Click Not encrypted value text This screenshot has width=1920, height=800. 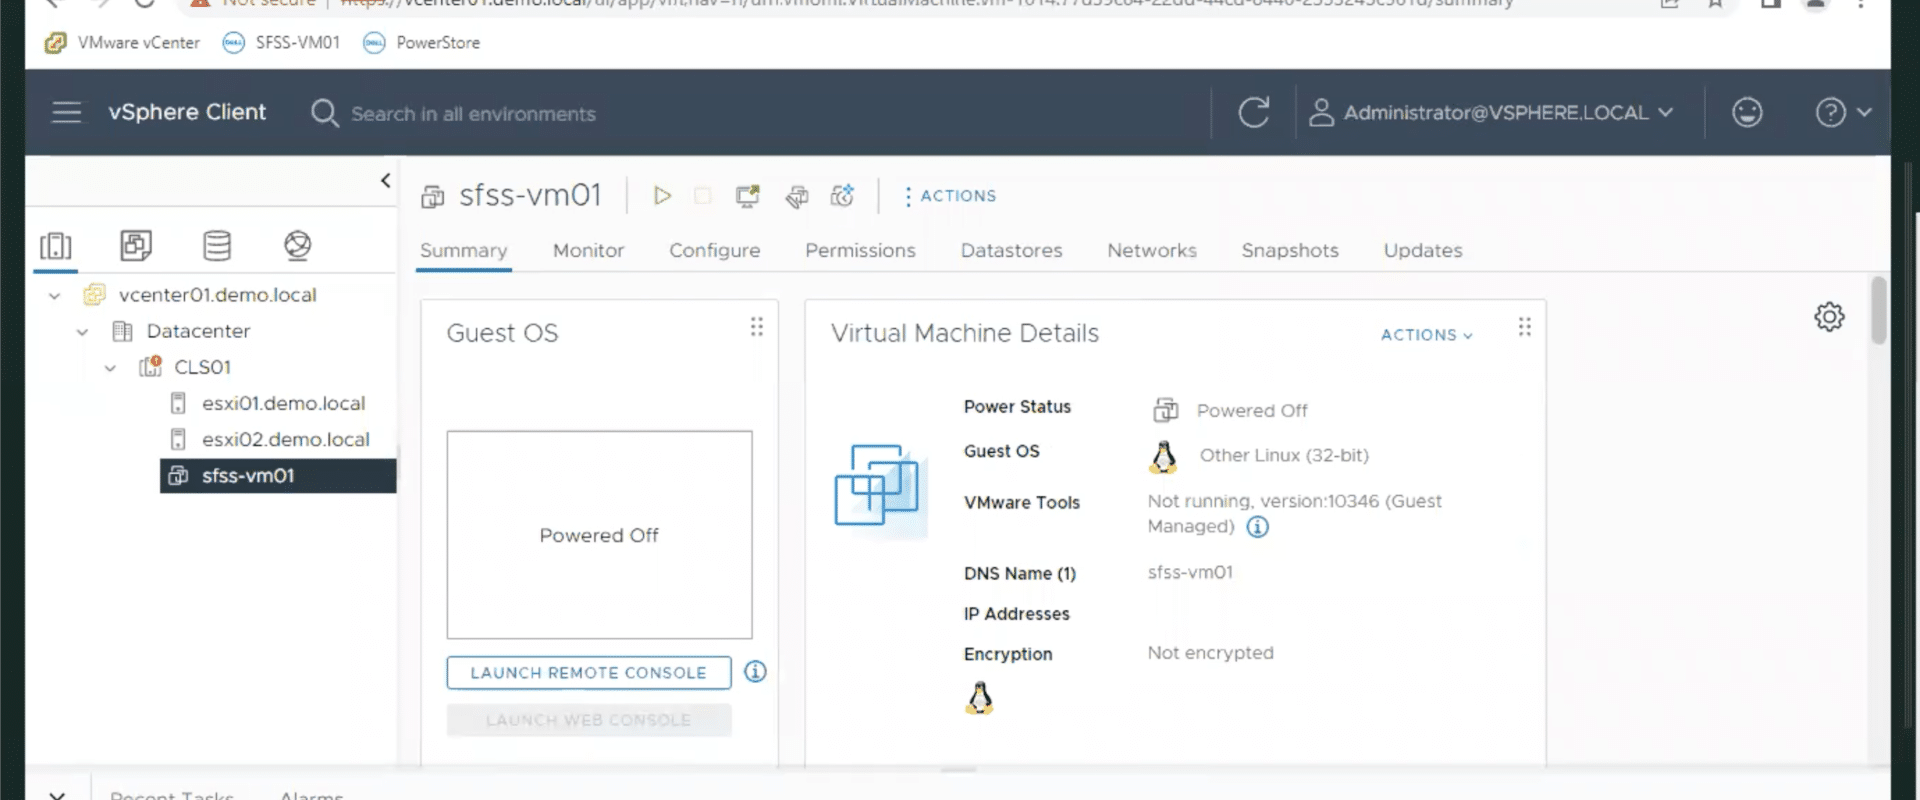pos(1210,653)
